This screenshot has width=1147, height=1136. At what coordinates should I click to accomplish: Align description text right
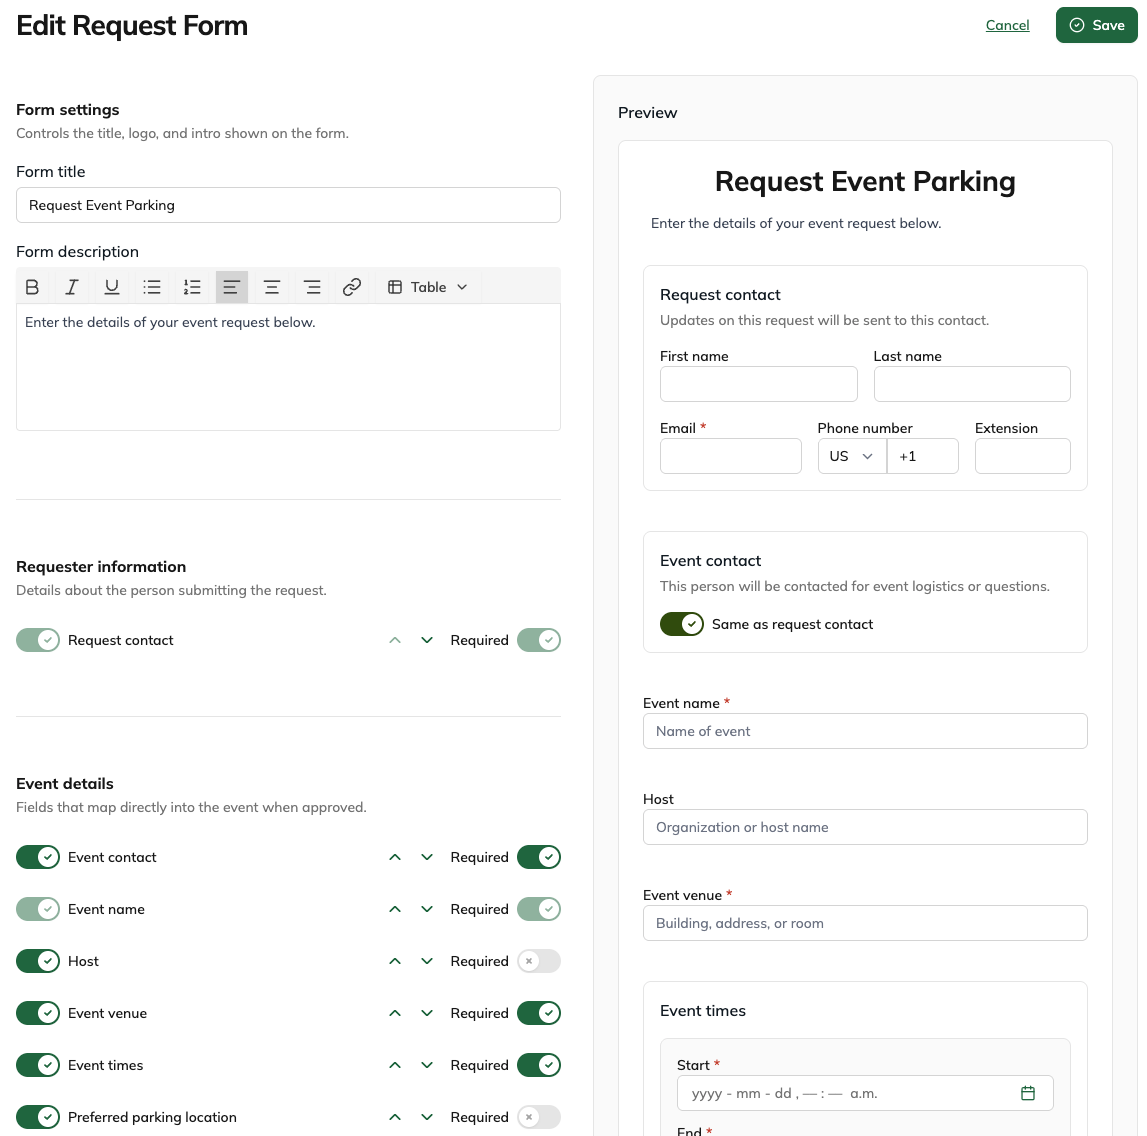coord(312,287)
